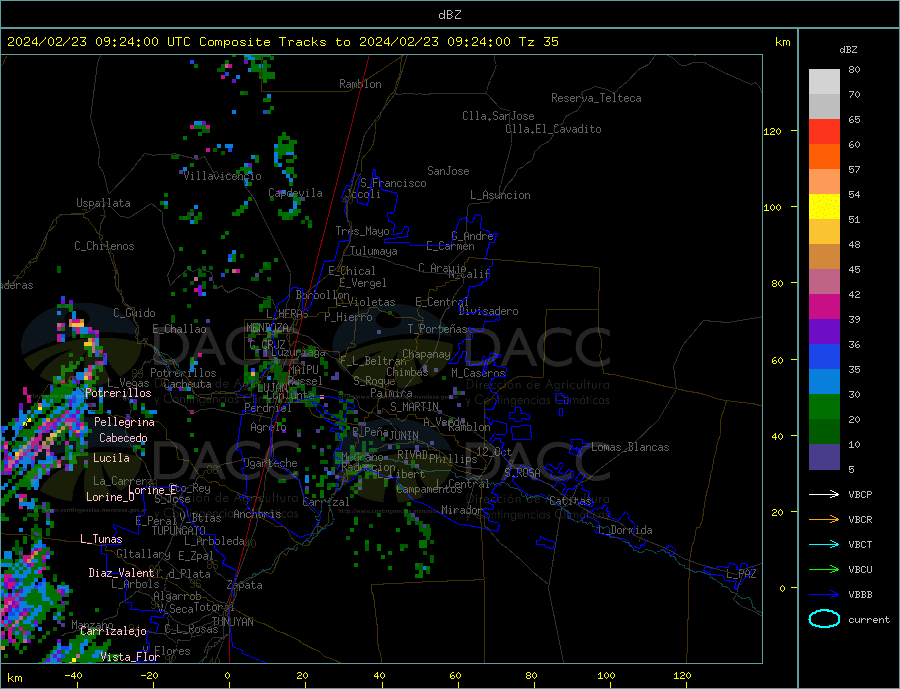Click the 'Tulumaya' map label
Screen dimensions: 900x689
click(374, 251)
